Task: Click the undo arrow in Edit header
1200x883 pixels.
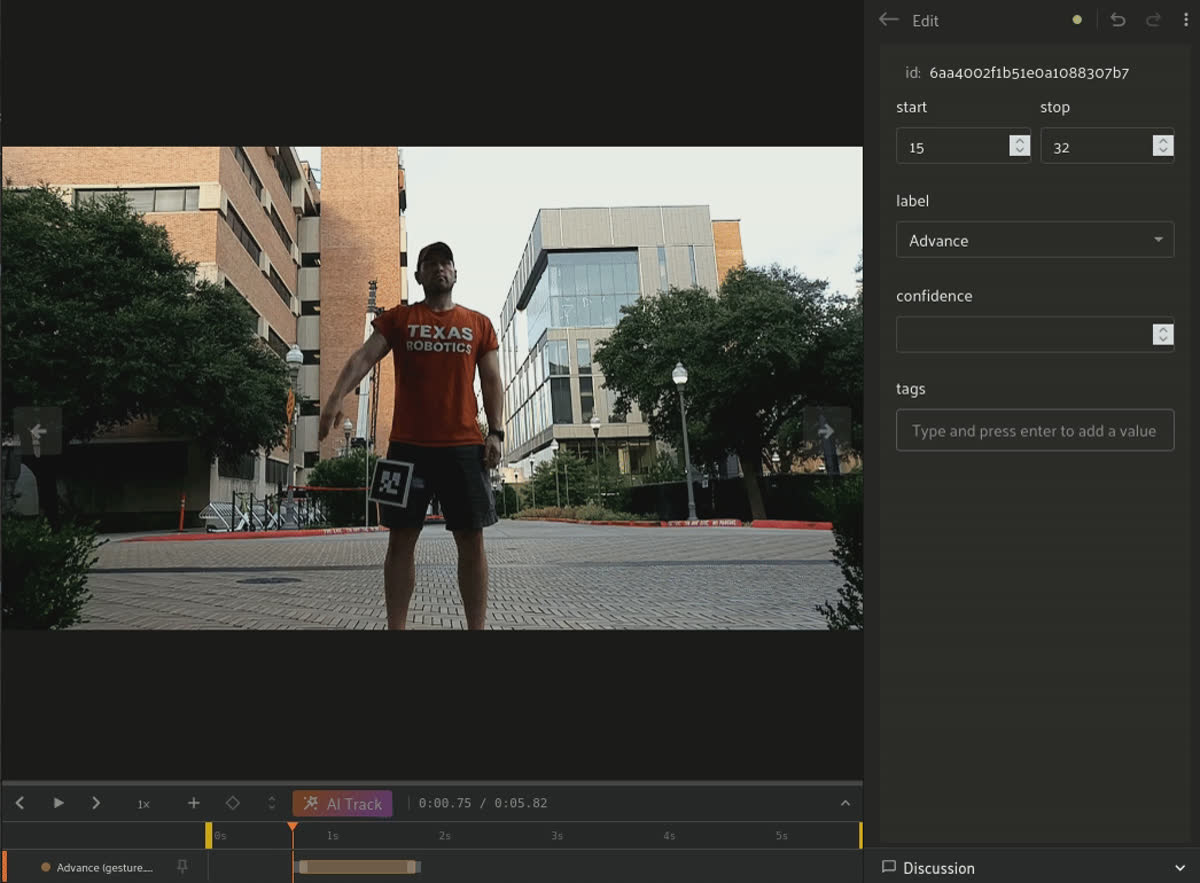Action: 1118,20
